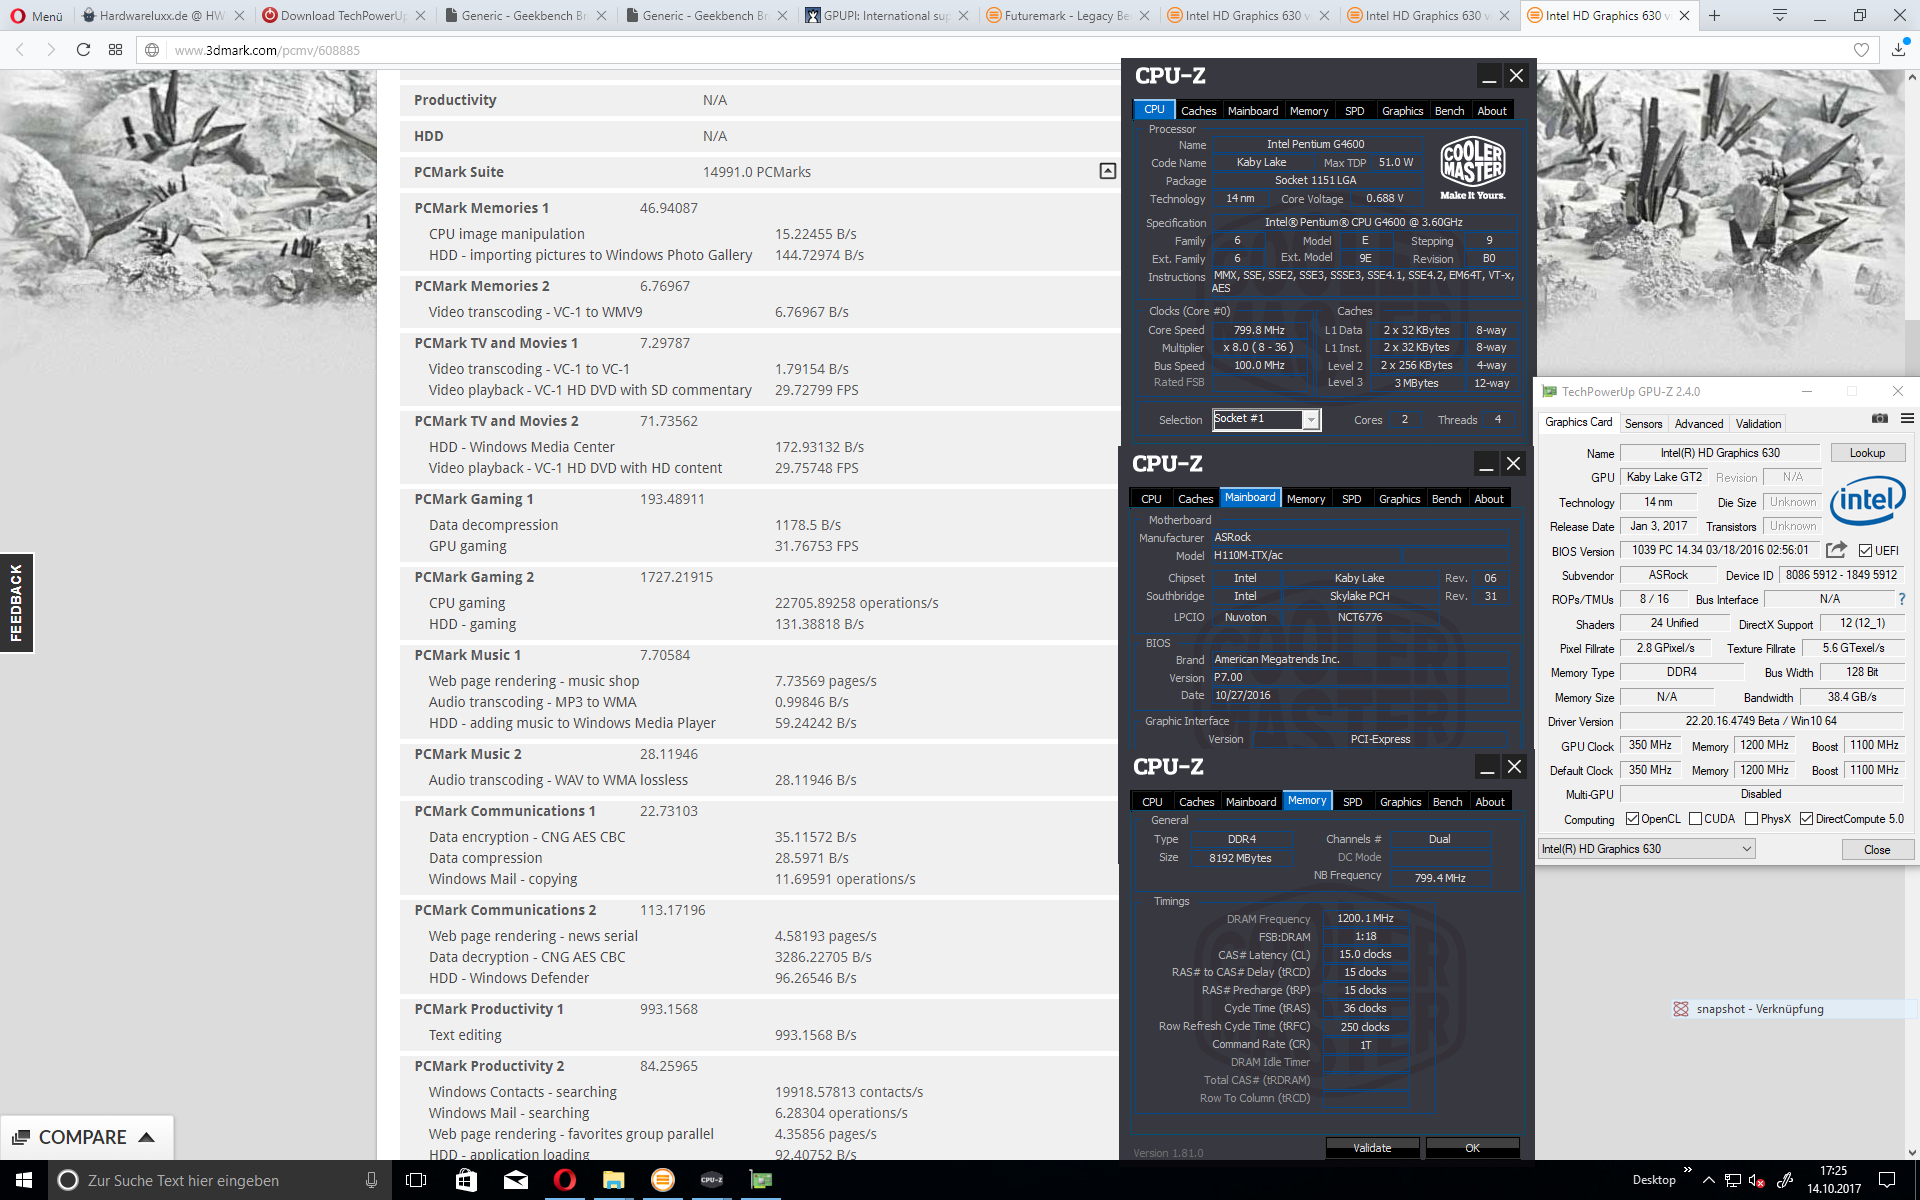Click muted volume tray icon

pyautogui.click(x=1757, y=1180)
